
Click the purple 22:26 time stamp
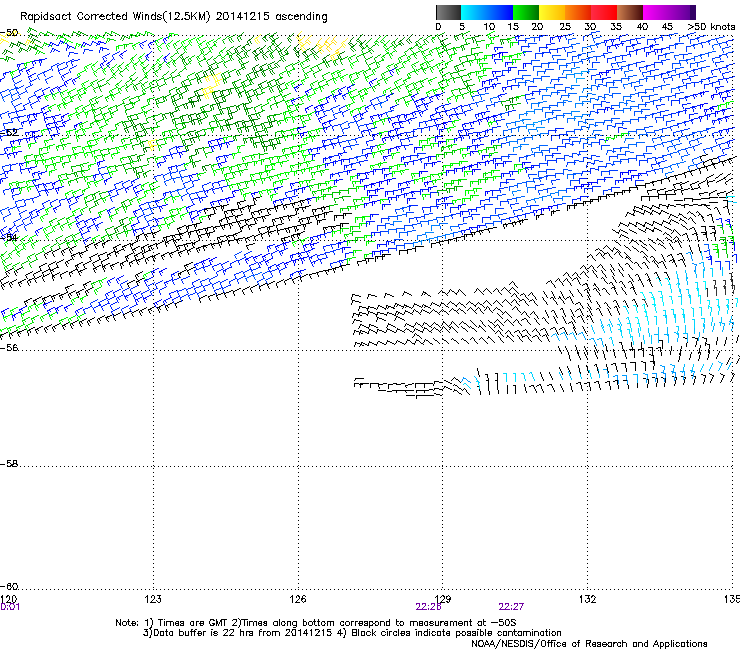[429, 607]
